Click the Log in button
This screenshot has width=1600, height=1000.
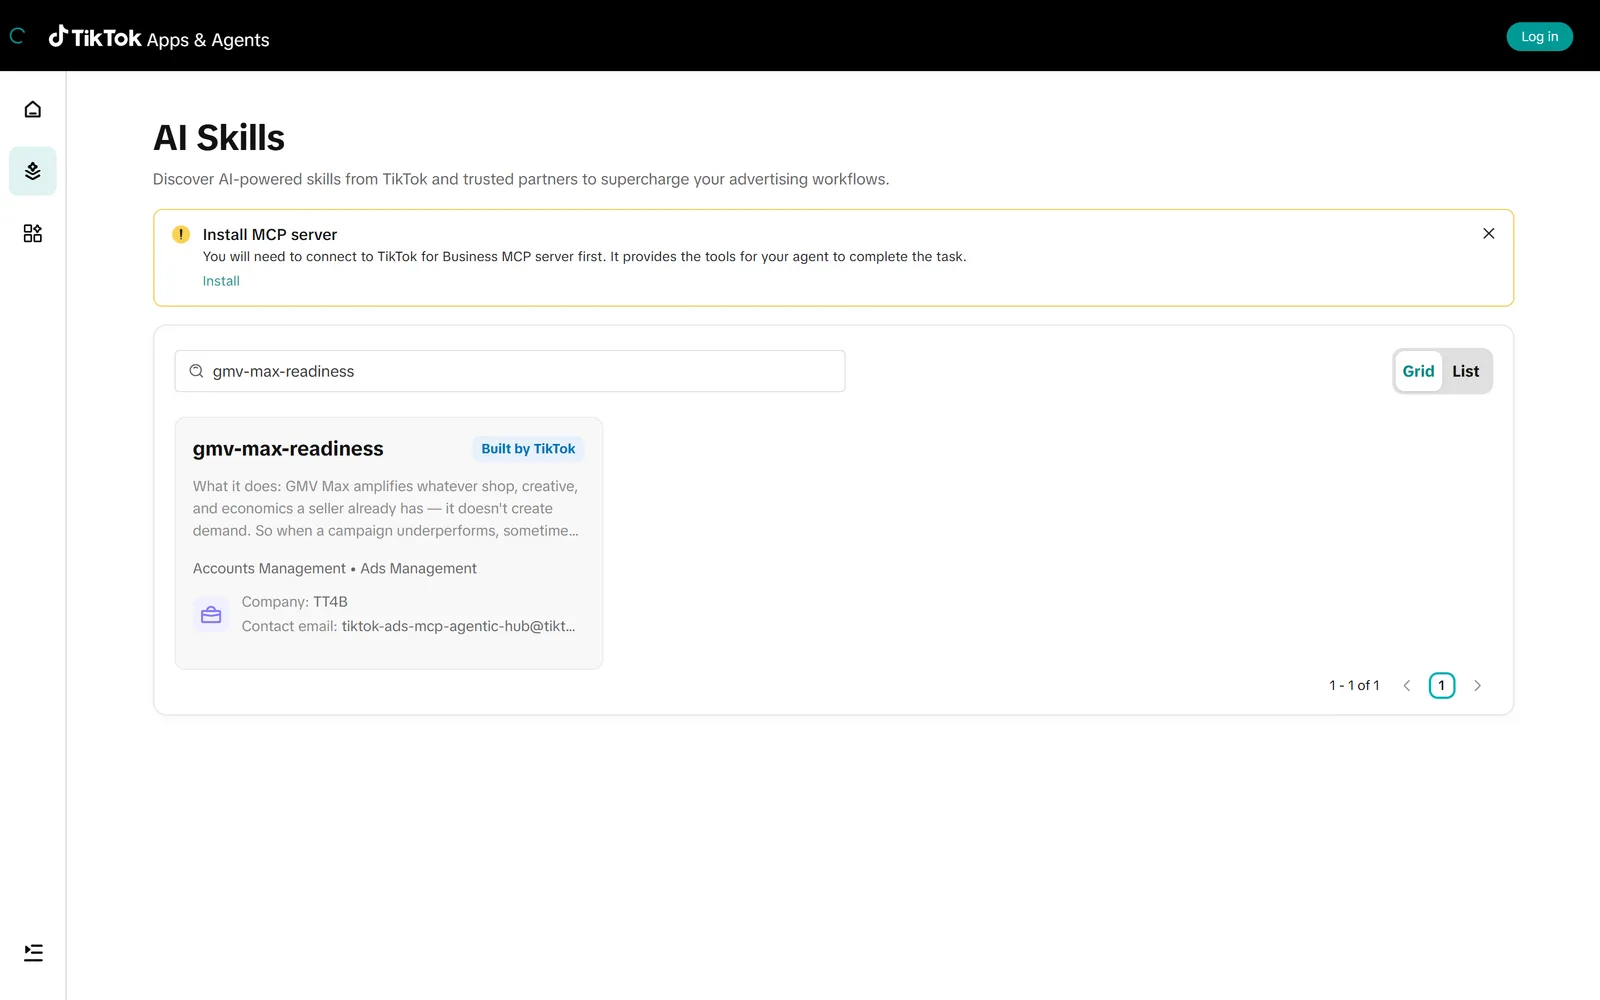(1539, 37)
